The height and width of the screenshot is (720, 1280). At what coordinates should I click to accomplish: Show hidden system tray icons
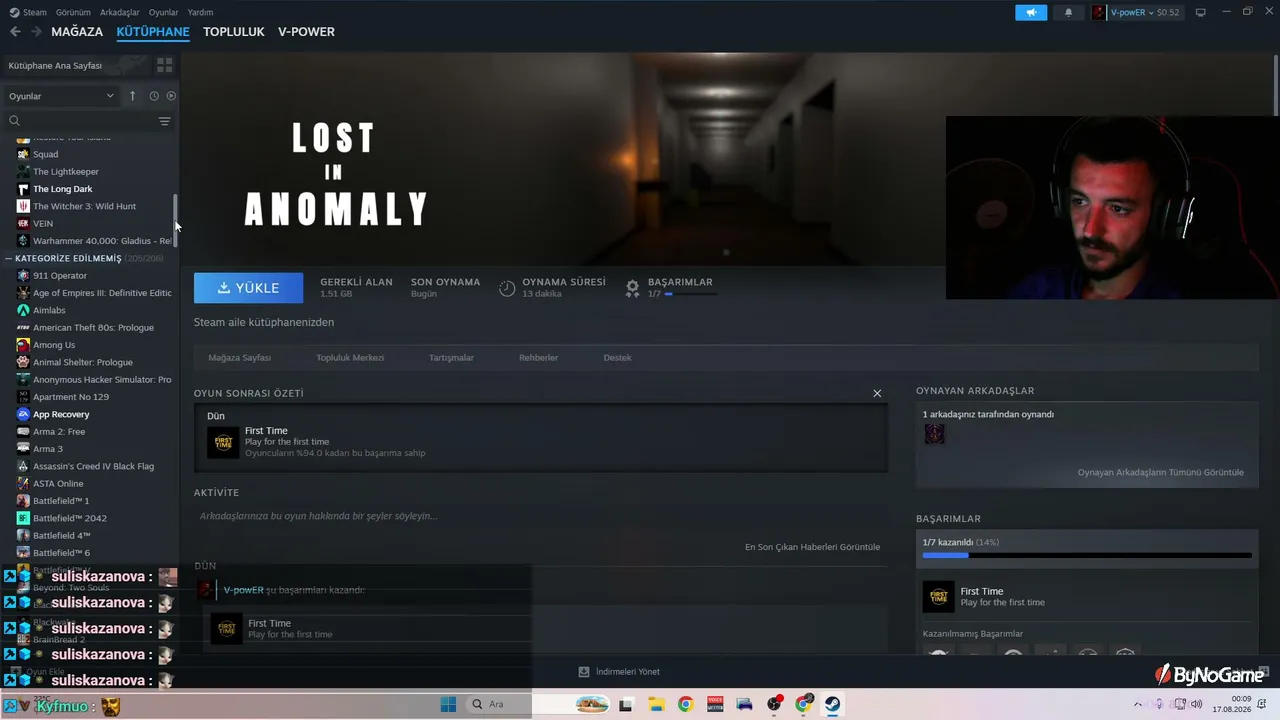coord(1139,704)
